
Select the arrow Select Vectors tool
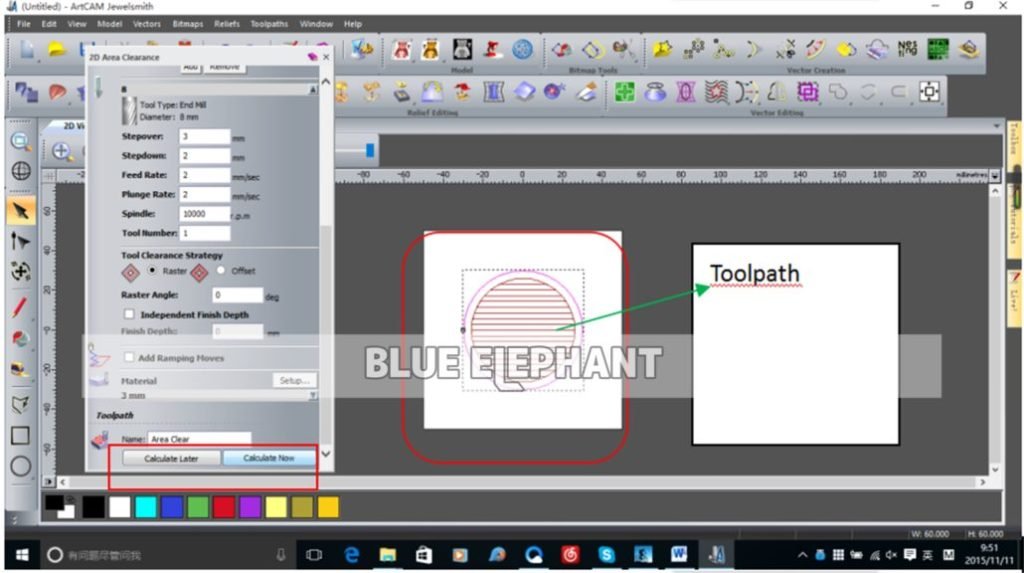[x=20, y=211]
